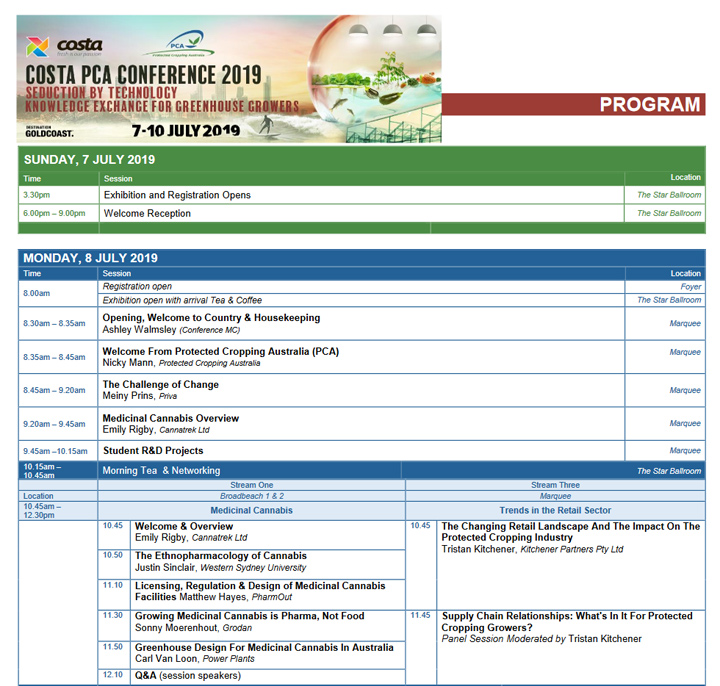Click 'Q&A (session speakers)' at 12.10
Viewport: 720px width, 686px height.
click(188, 676)
